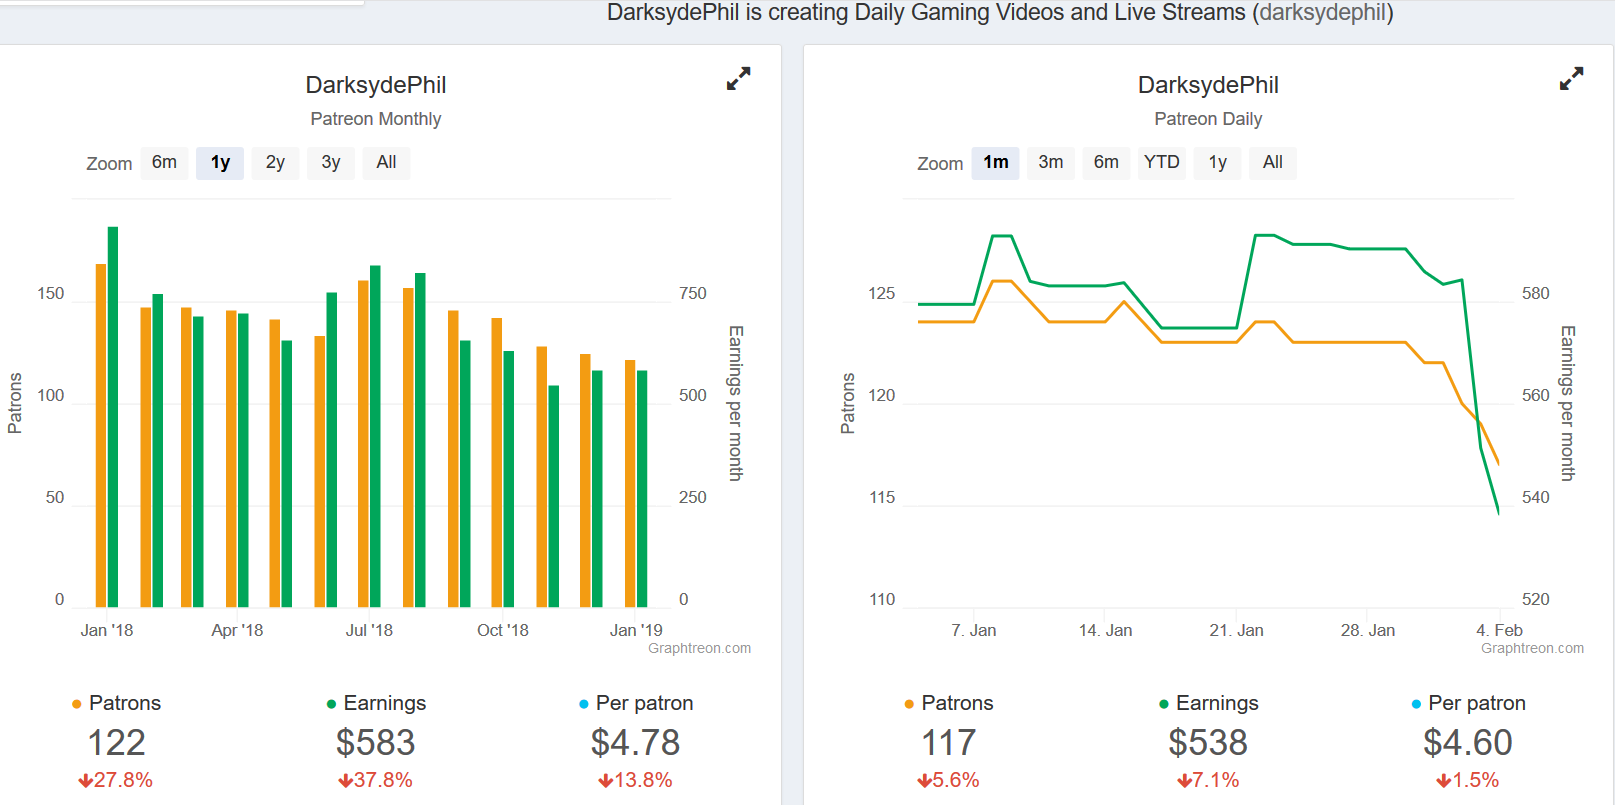
Task: Open the darksydephil link in the heading
Action: 1322,13
